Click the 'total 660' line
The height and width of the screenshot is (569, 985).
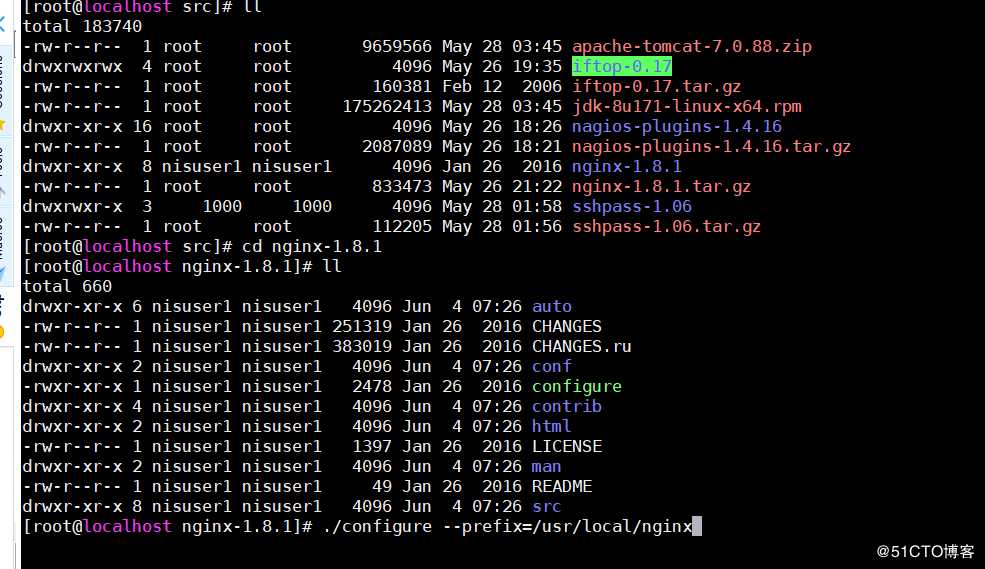pos(67,286)
